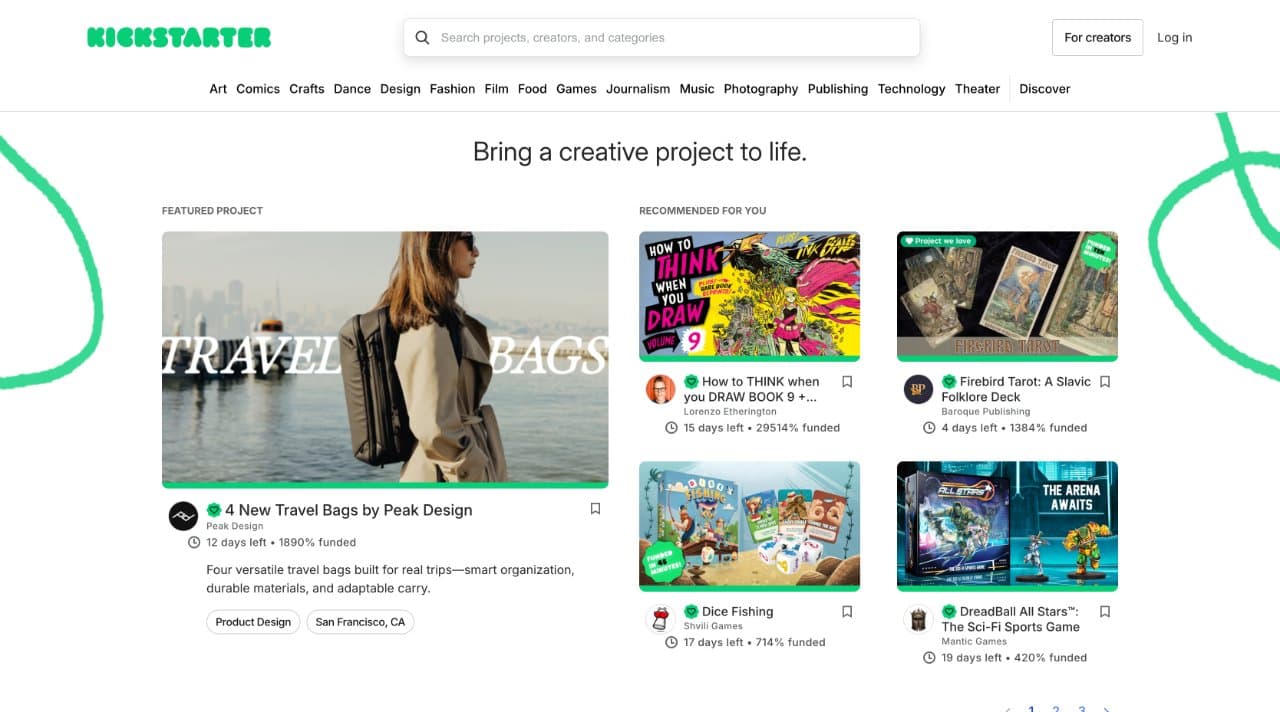The image size is (1280, 712).
Task: Open the Comics category
Action: tap(258, 89)
